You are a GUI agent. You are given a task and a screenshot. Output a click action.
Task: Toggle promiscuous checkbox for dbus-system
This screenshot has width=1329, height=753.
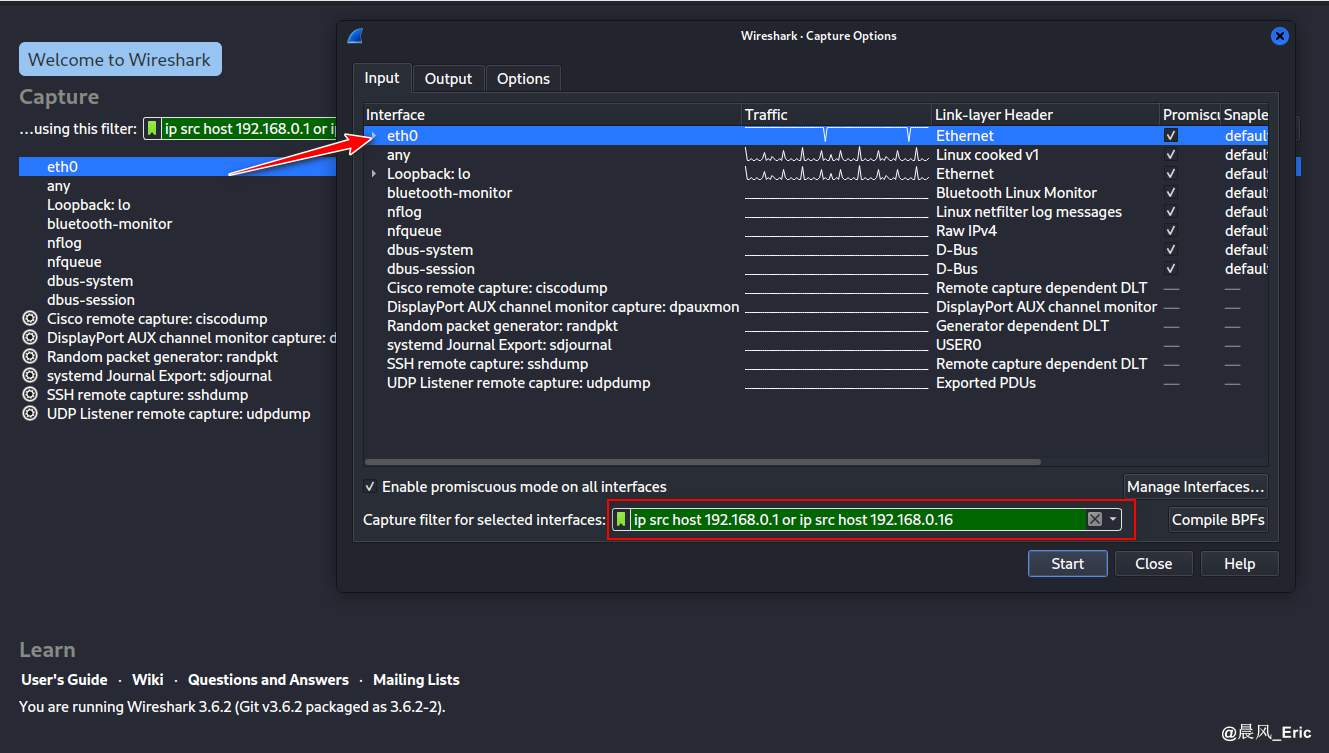[x=1171, y=250]
